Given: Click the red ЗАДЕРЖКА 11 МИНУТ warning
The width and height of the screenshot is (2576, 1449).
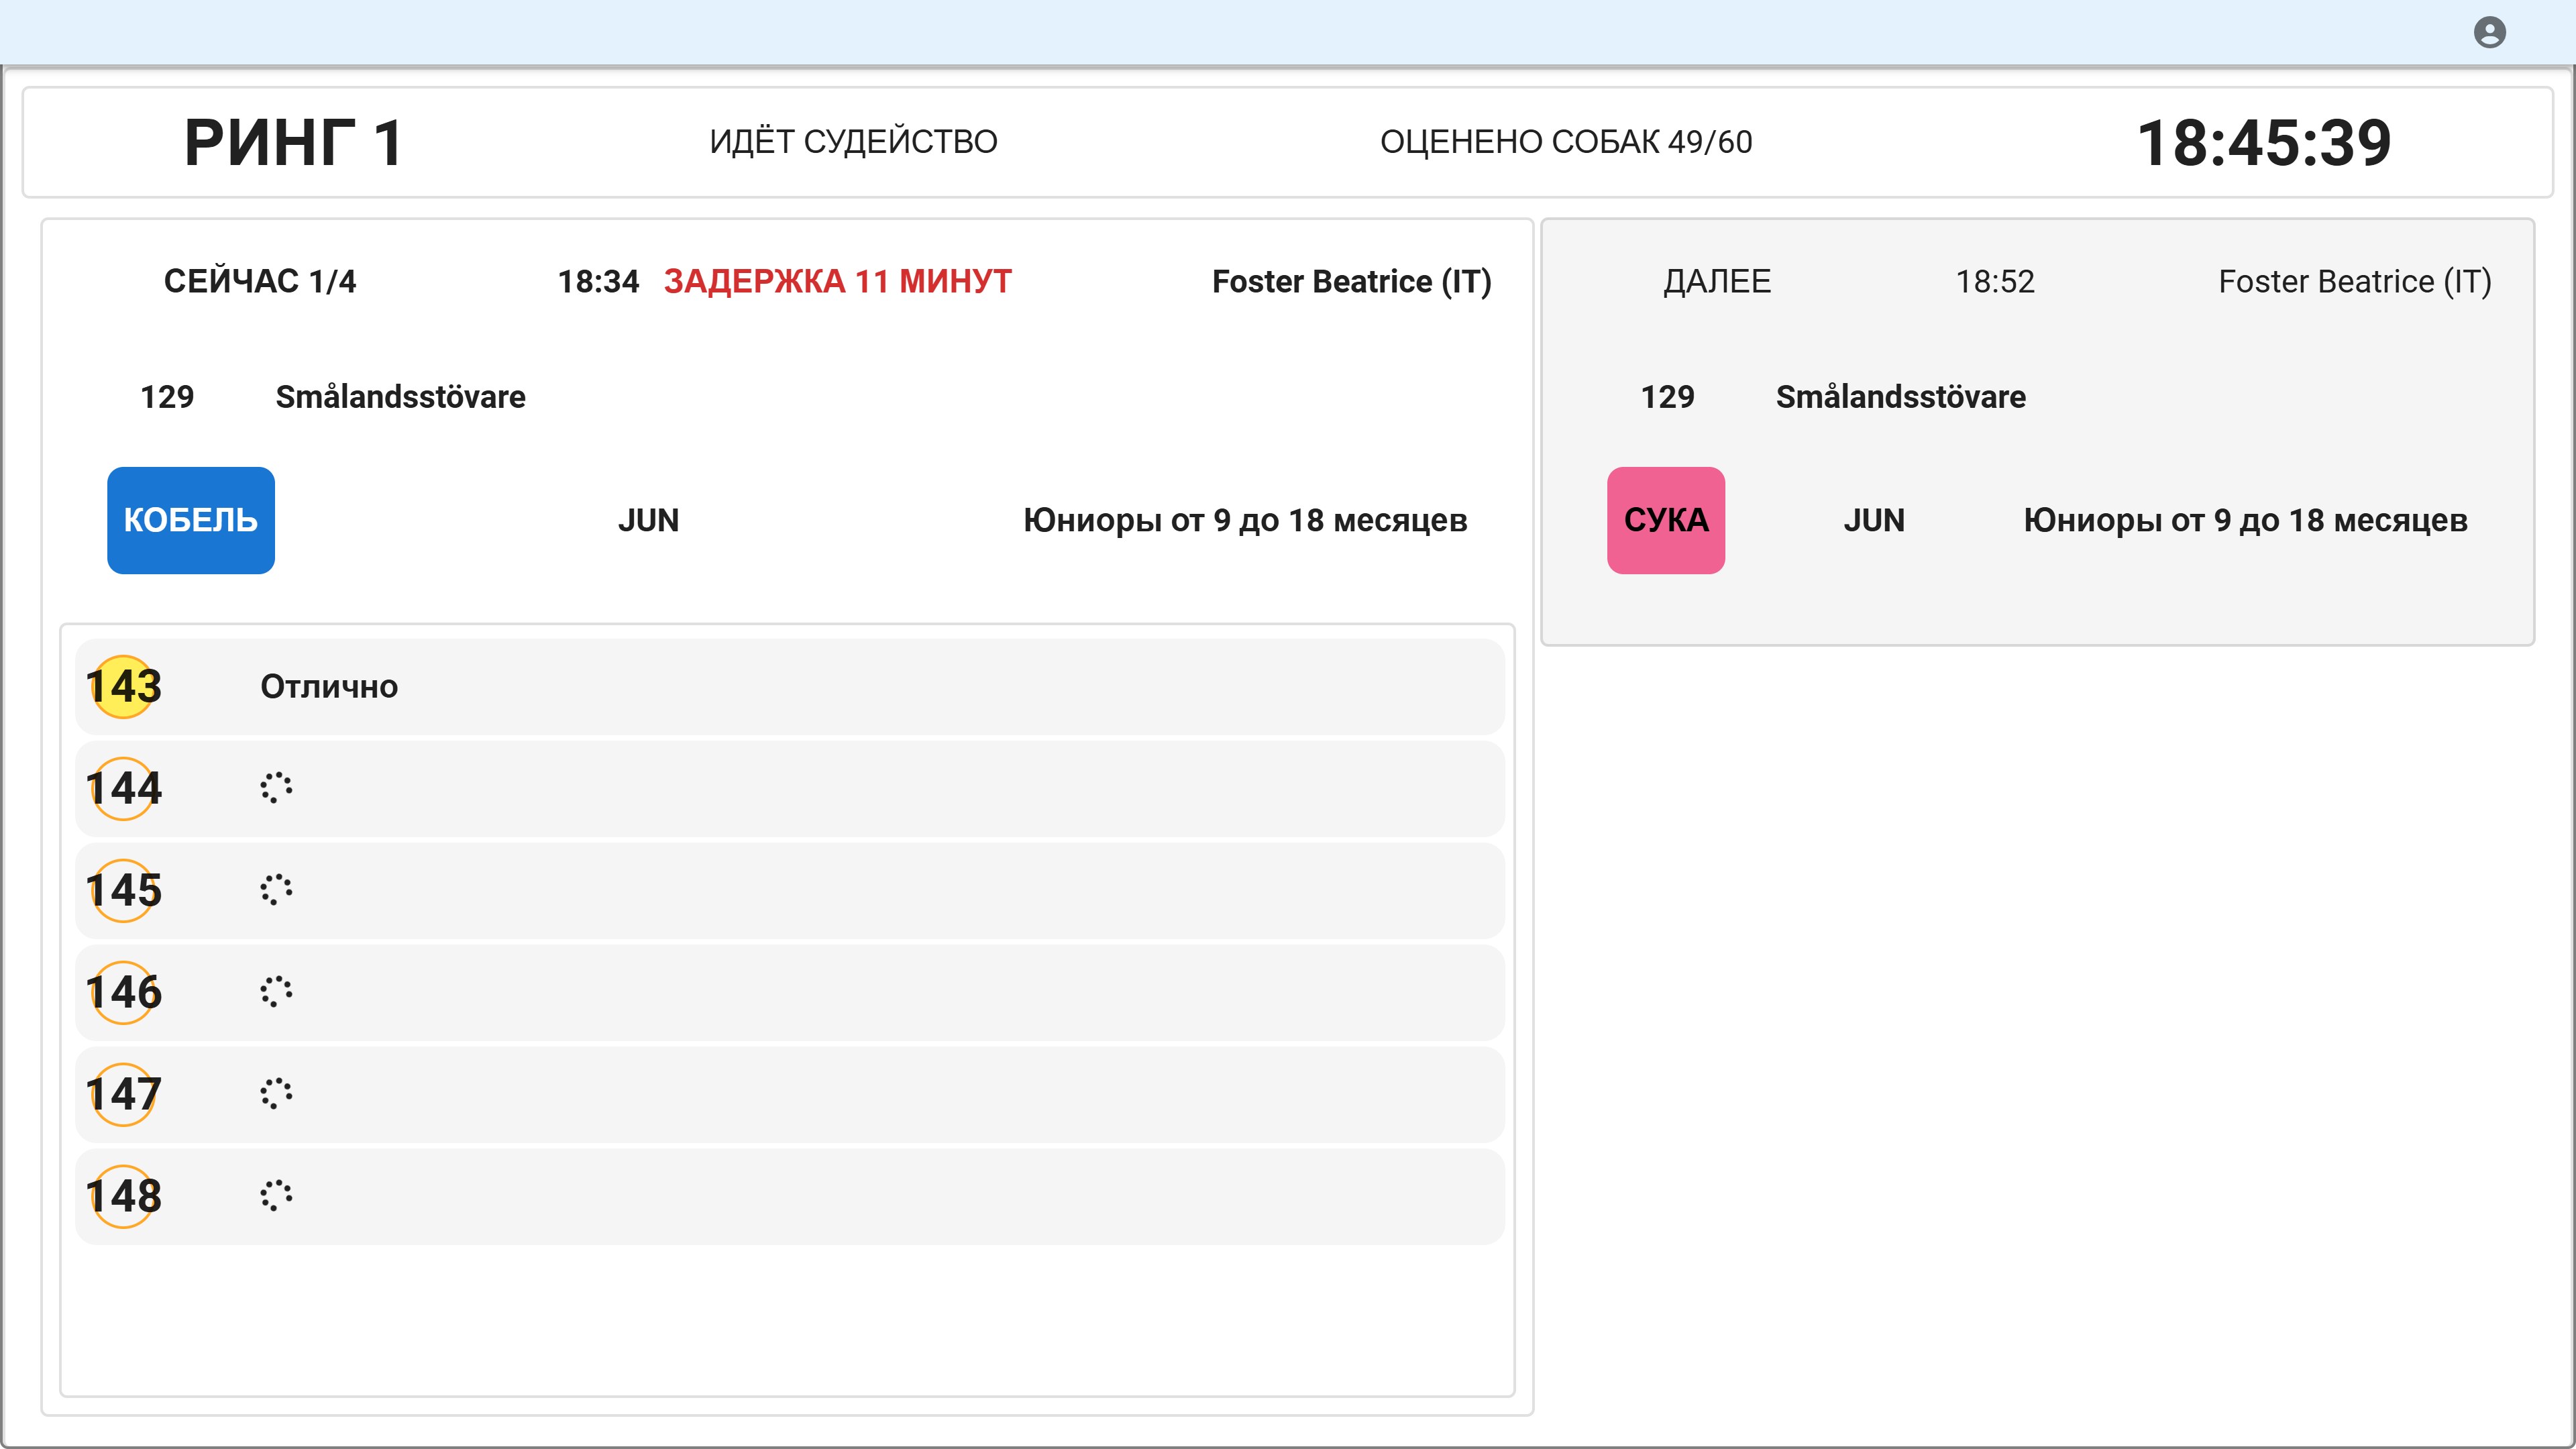Looking at the screenshot, I should pyautogui.click(x=838, y=282).
